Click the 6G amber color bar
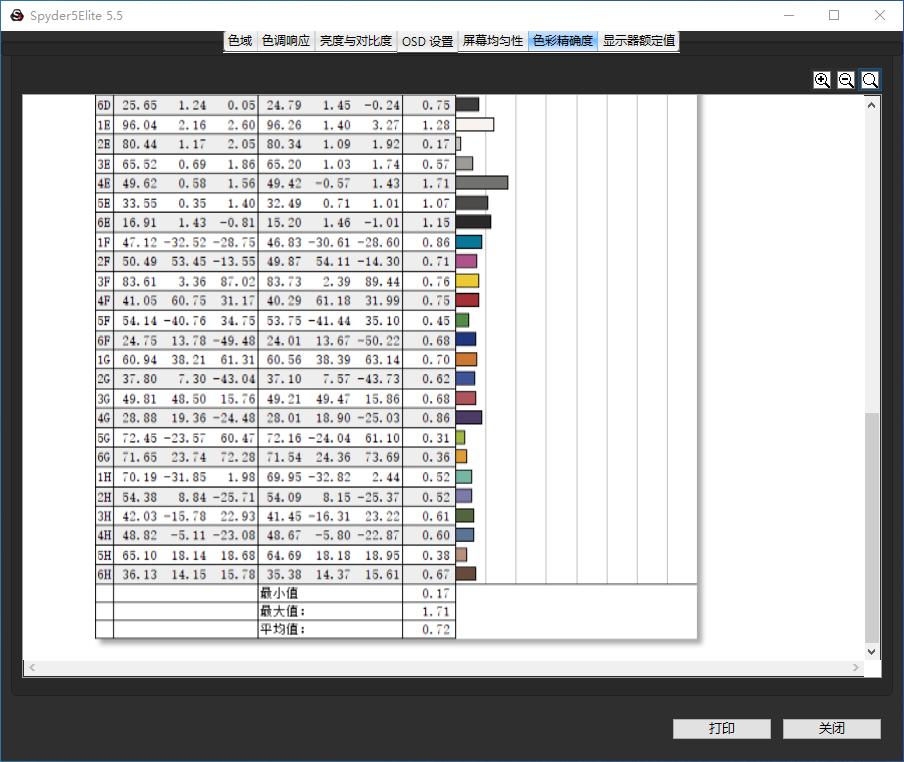904x762 pixels. (x=461, y=457)
